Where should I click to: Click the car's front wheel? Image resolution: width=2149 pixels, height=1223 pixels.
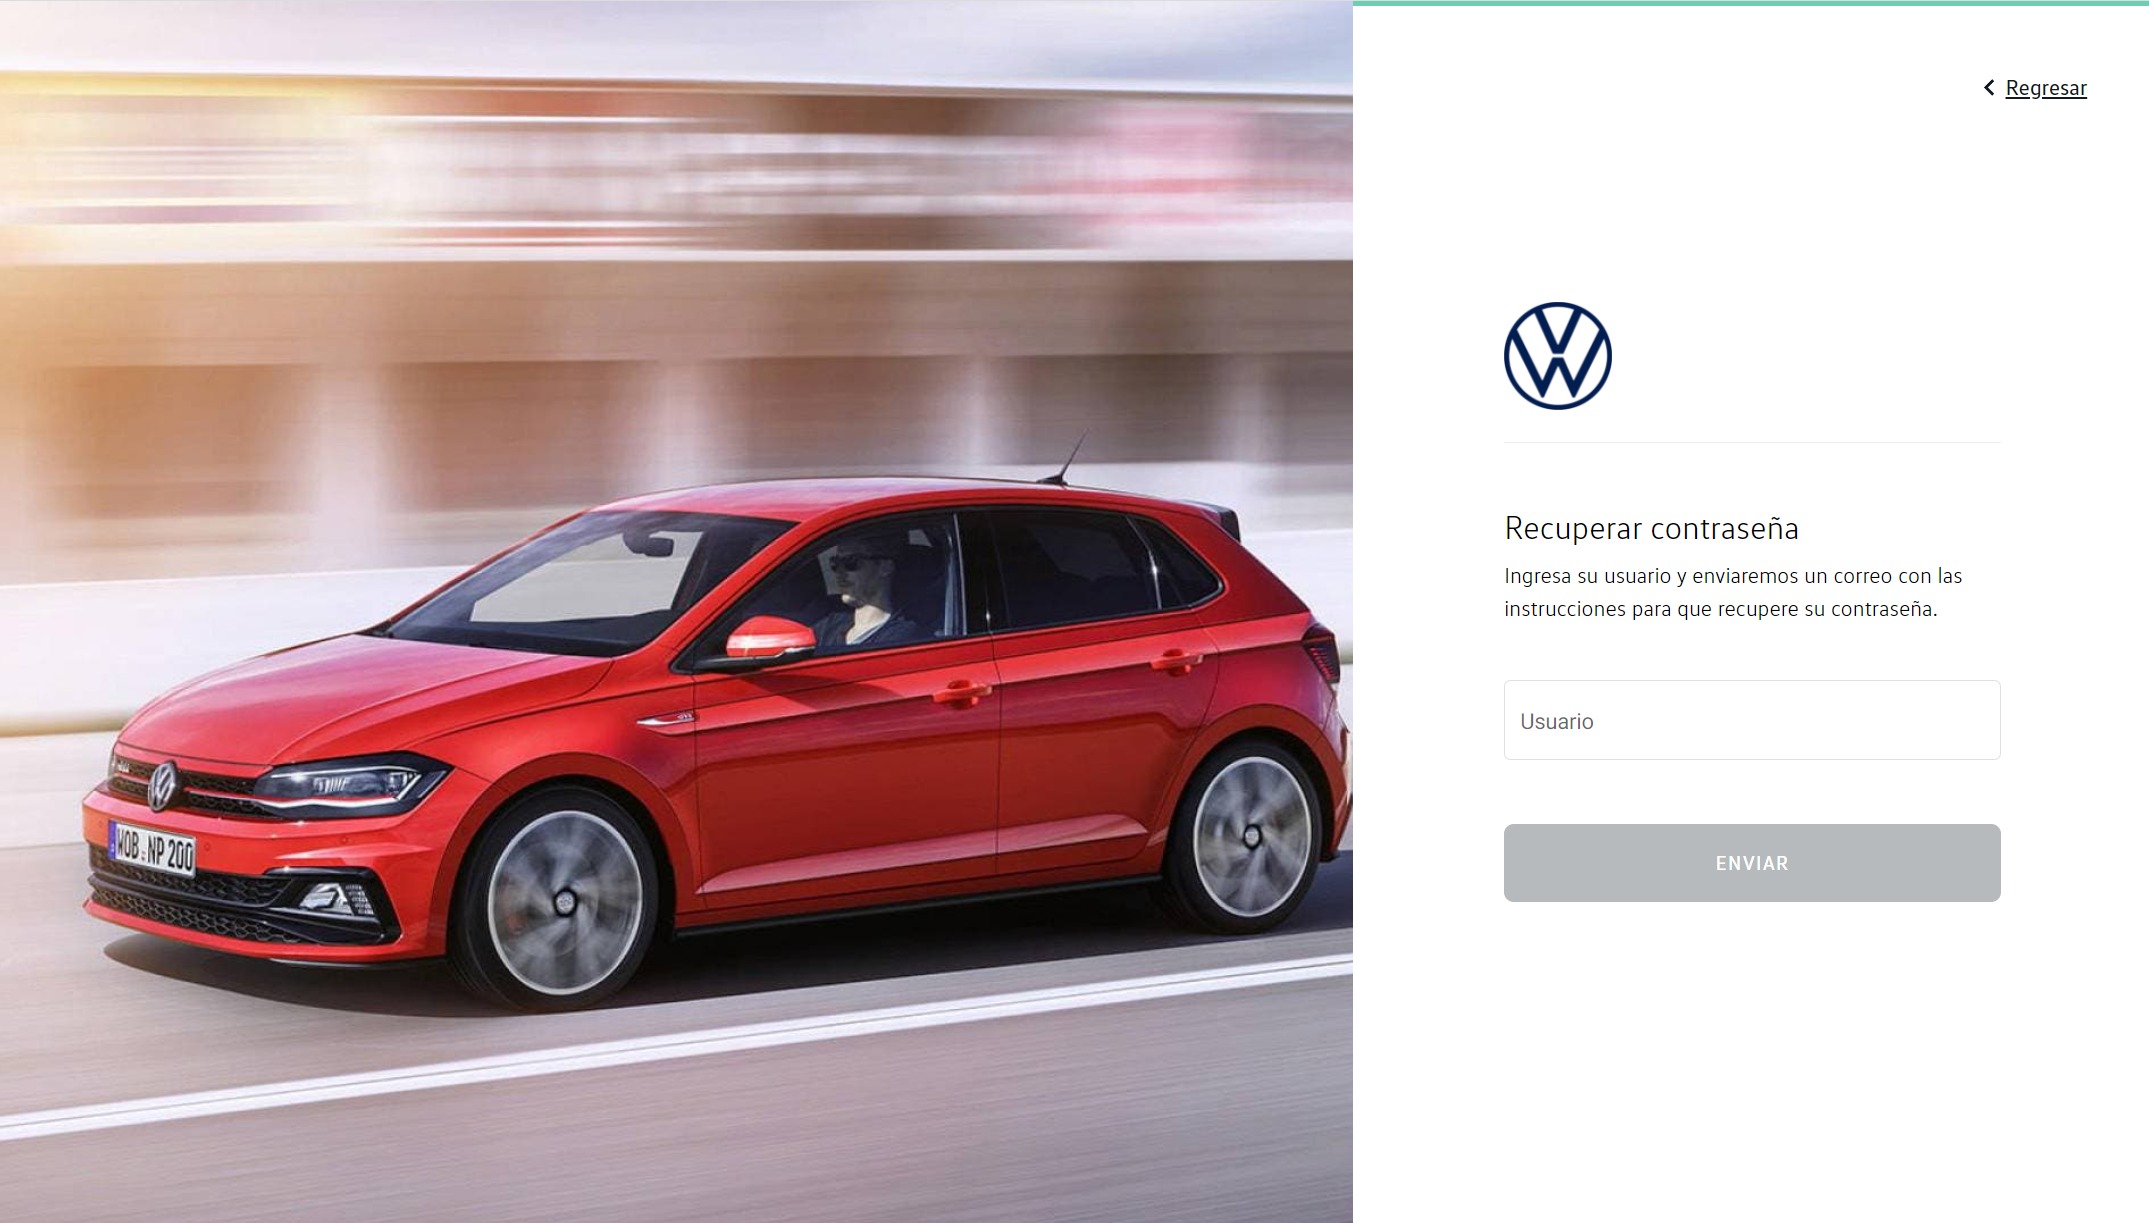563,900
